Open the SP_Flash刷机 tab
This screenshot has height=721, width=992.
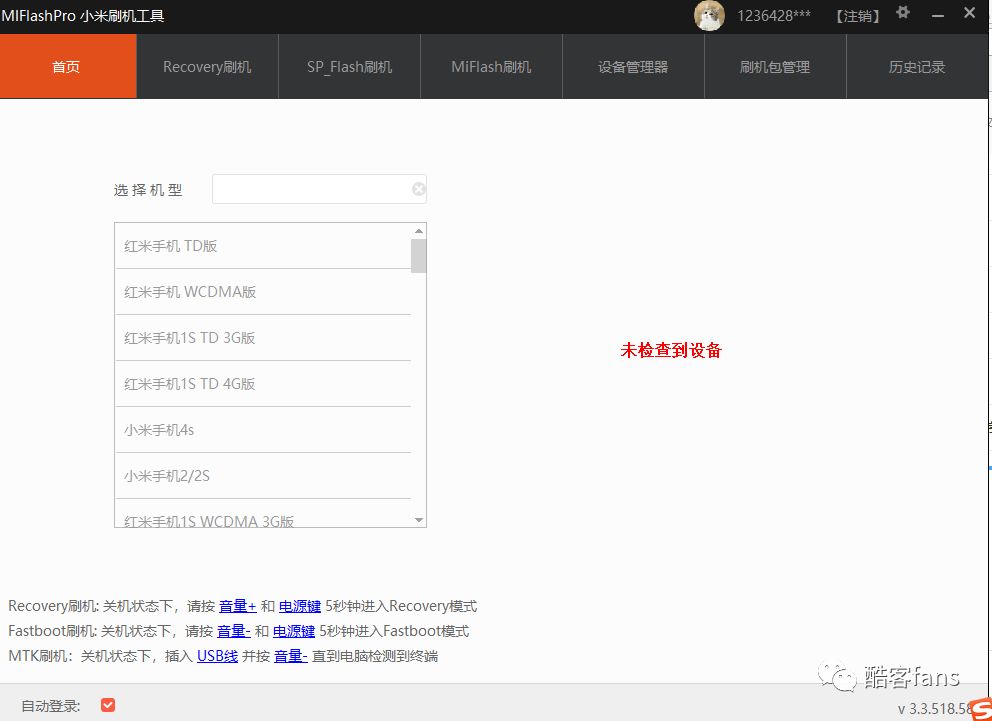[x=350, y=66]
